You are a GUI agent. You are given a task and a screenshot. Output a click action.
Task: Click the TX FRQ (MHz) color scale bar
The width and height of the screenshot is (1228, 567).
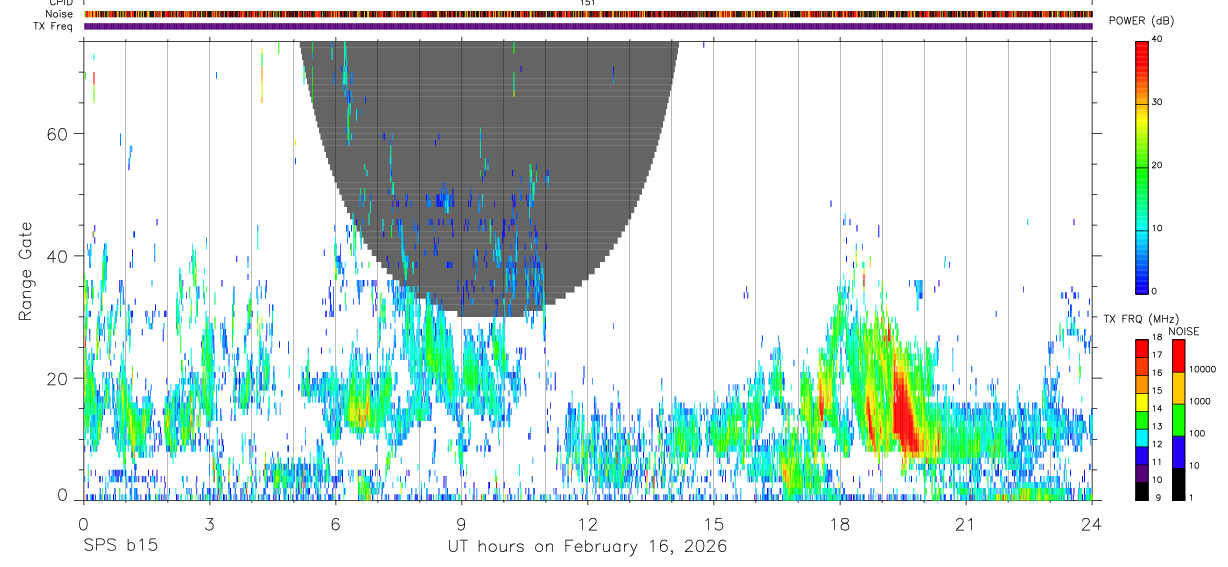(x=1142, y=420)
